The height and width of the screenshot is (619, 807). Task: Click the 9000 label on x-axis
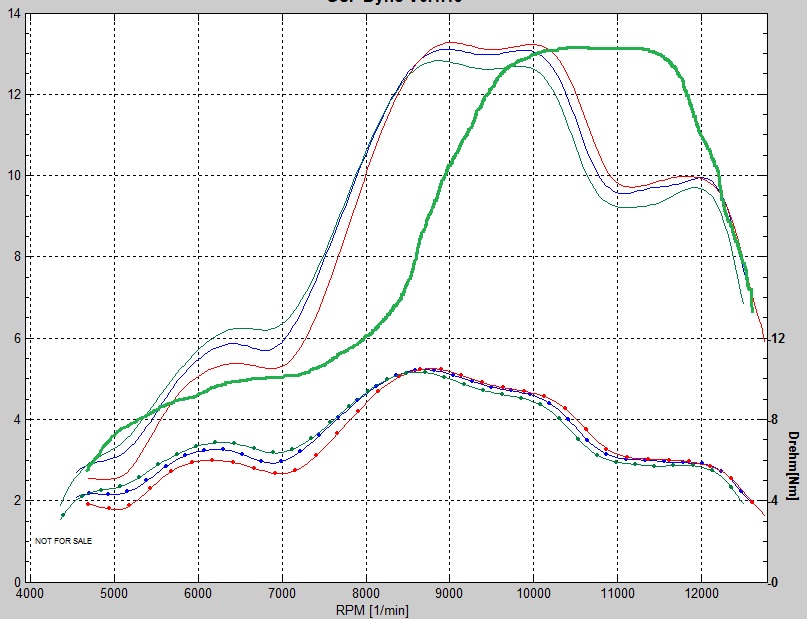tap(450, 592)
